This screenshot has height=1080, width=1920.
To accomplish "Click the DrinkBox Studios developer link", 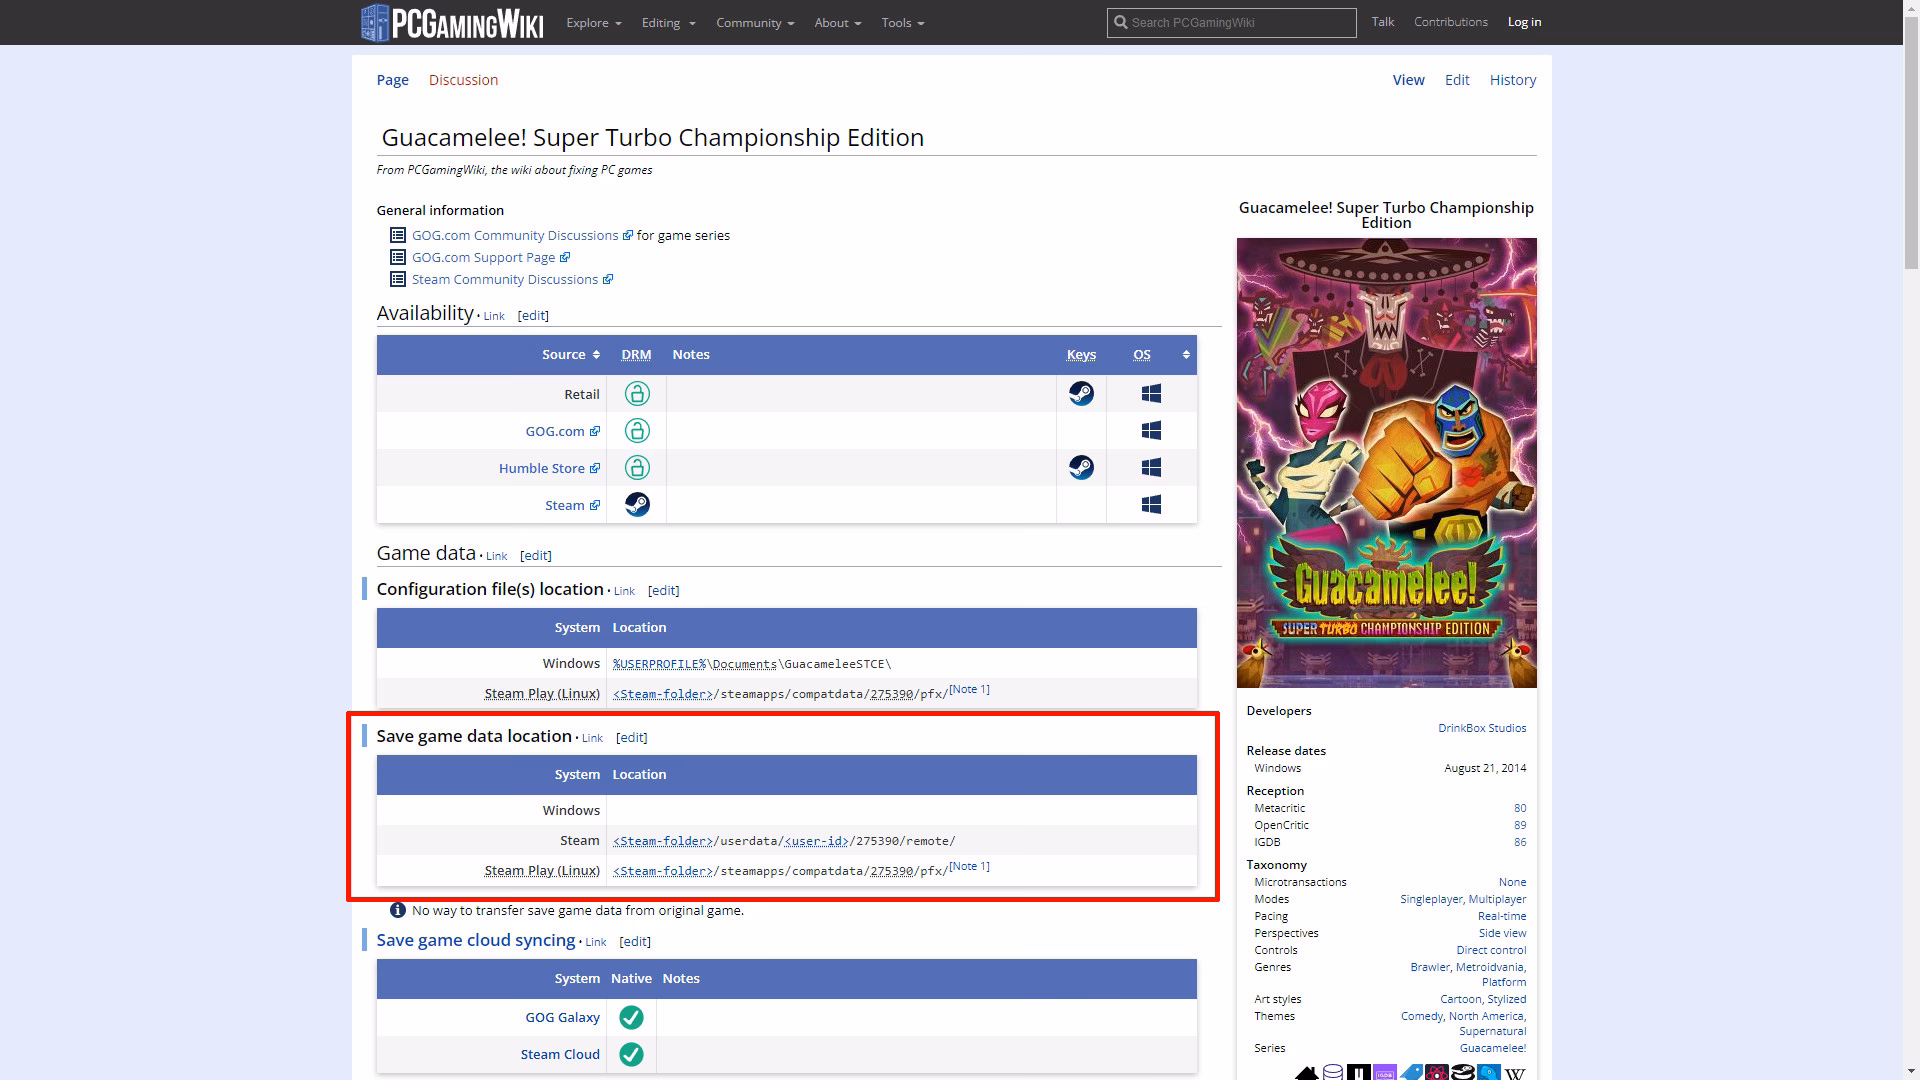I will (x=1482, y=728).
